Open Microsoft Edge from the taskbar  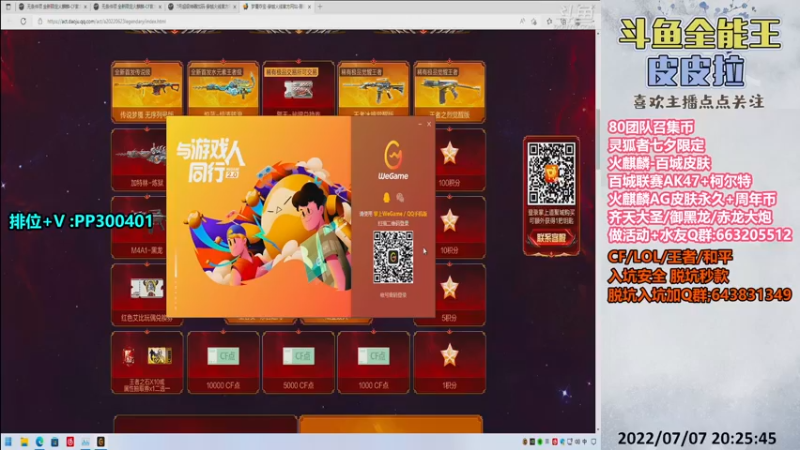click(39, 442)
